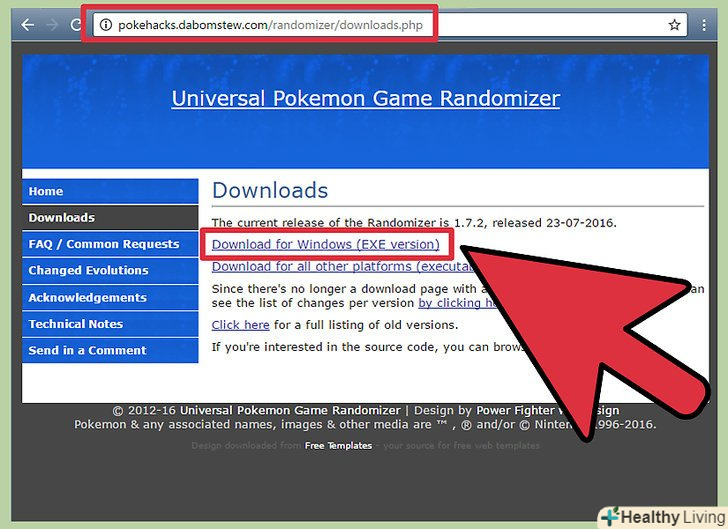Select the Downloads sidebar item
Viewport: 728px width, 529px height.
coord(110,217)
